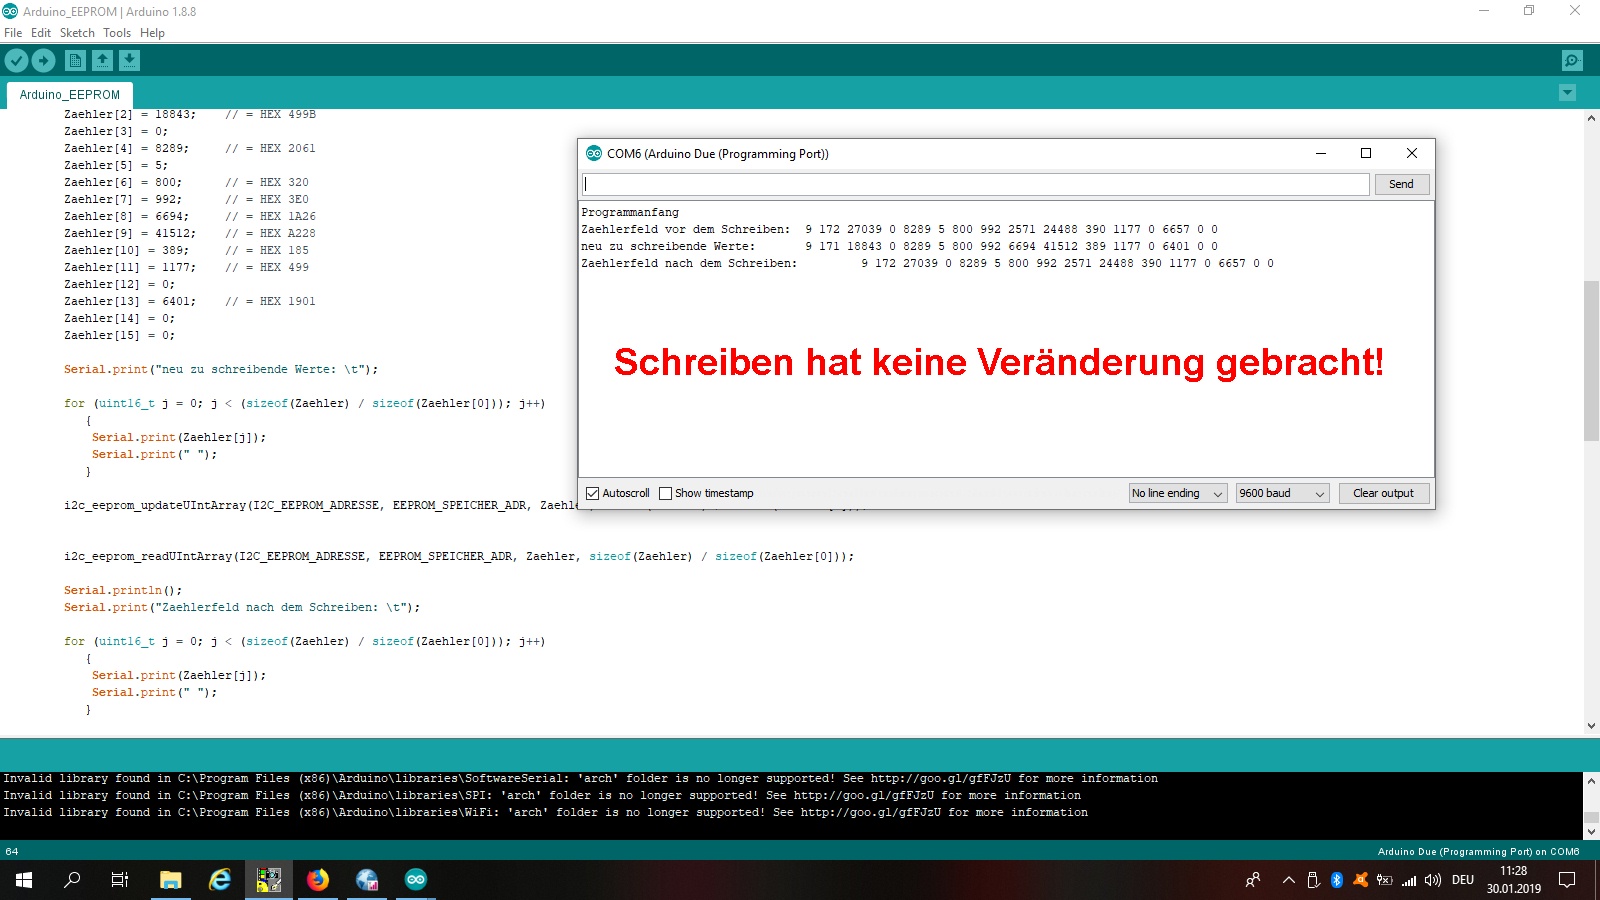This screenshot has width=1600, height=900.
Task: Select the Arduino_EEPROM sketch tab
Action: pyautogui.click(x=70, y=95)
